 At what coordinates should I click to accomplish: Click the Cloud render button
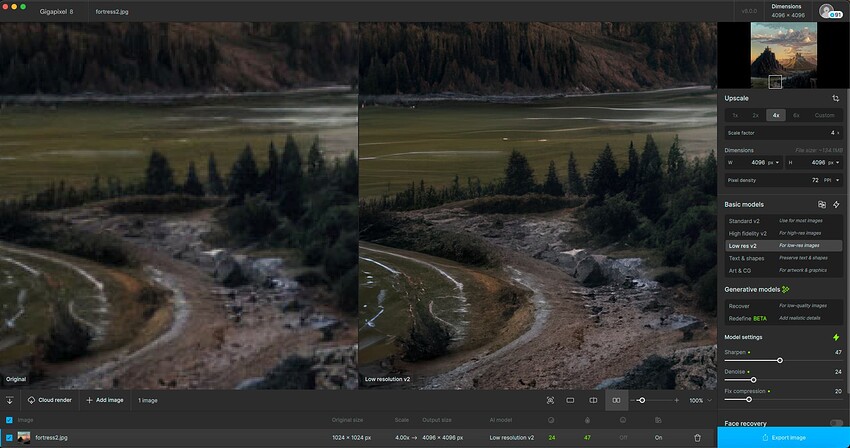click(x=49, y=400)
